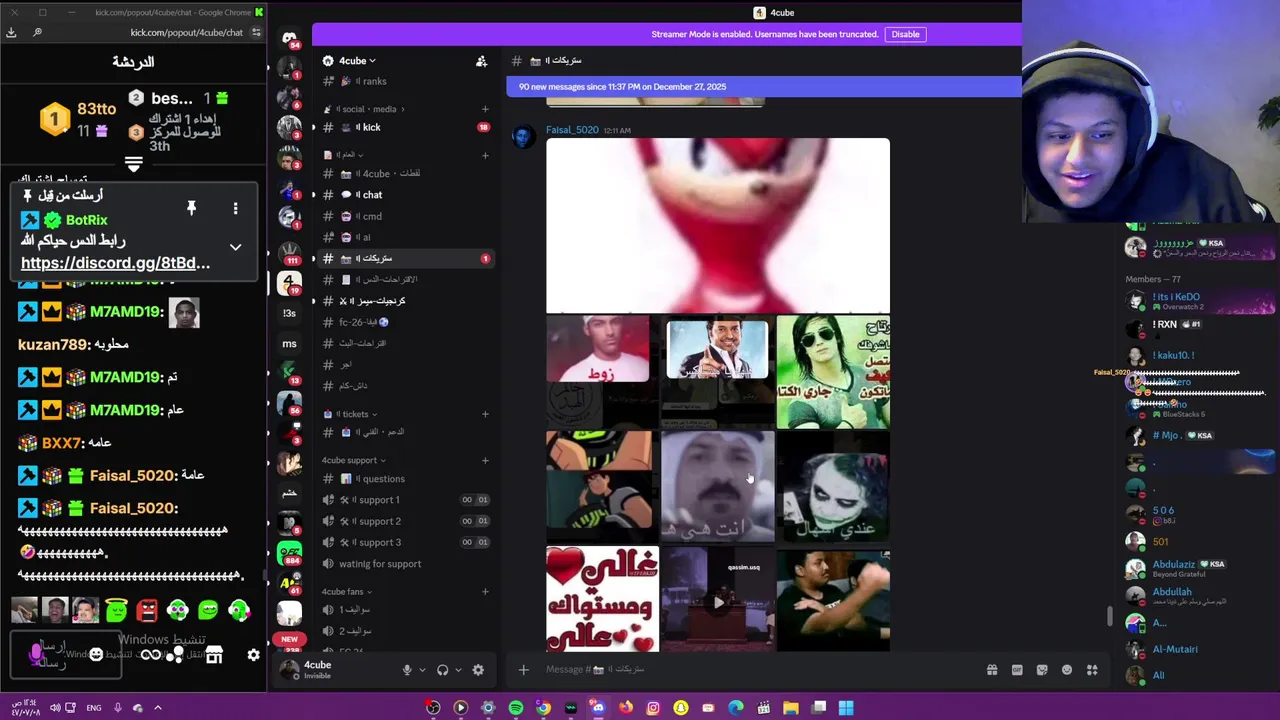
Task: Open Instagram from the taskbar
Action: coord(653,708)
